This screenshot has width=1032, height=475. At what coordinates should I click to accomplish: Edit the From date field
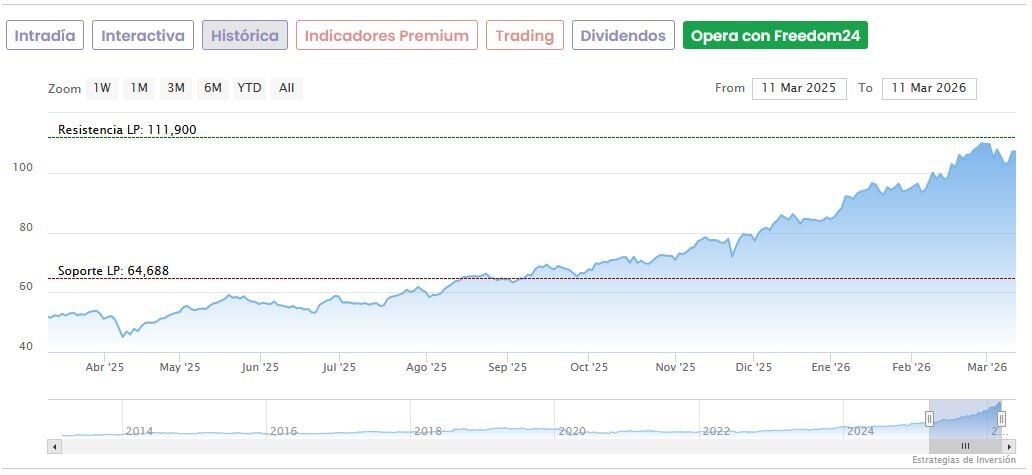(800, 88)
